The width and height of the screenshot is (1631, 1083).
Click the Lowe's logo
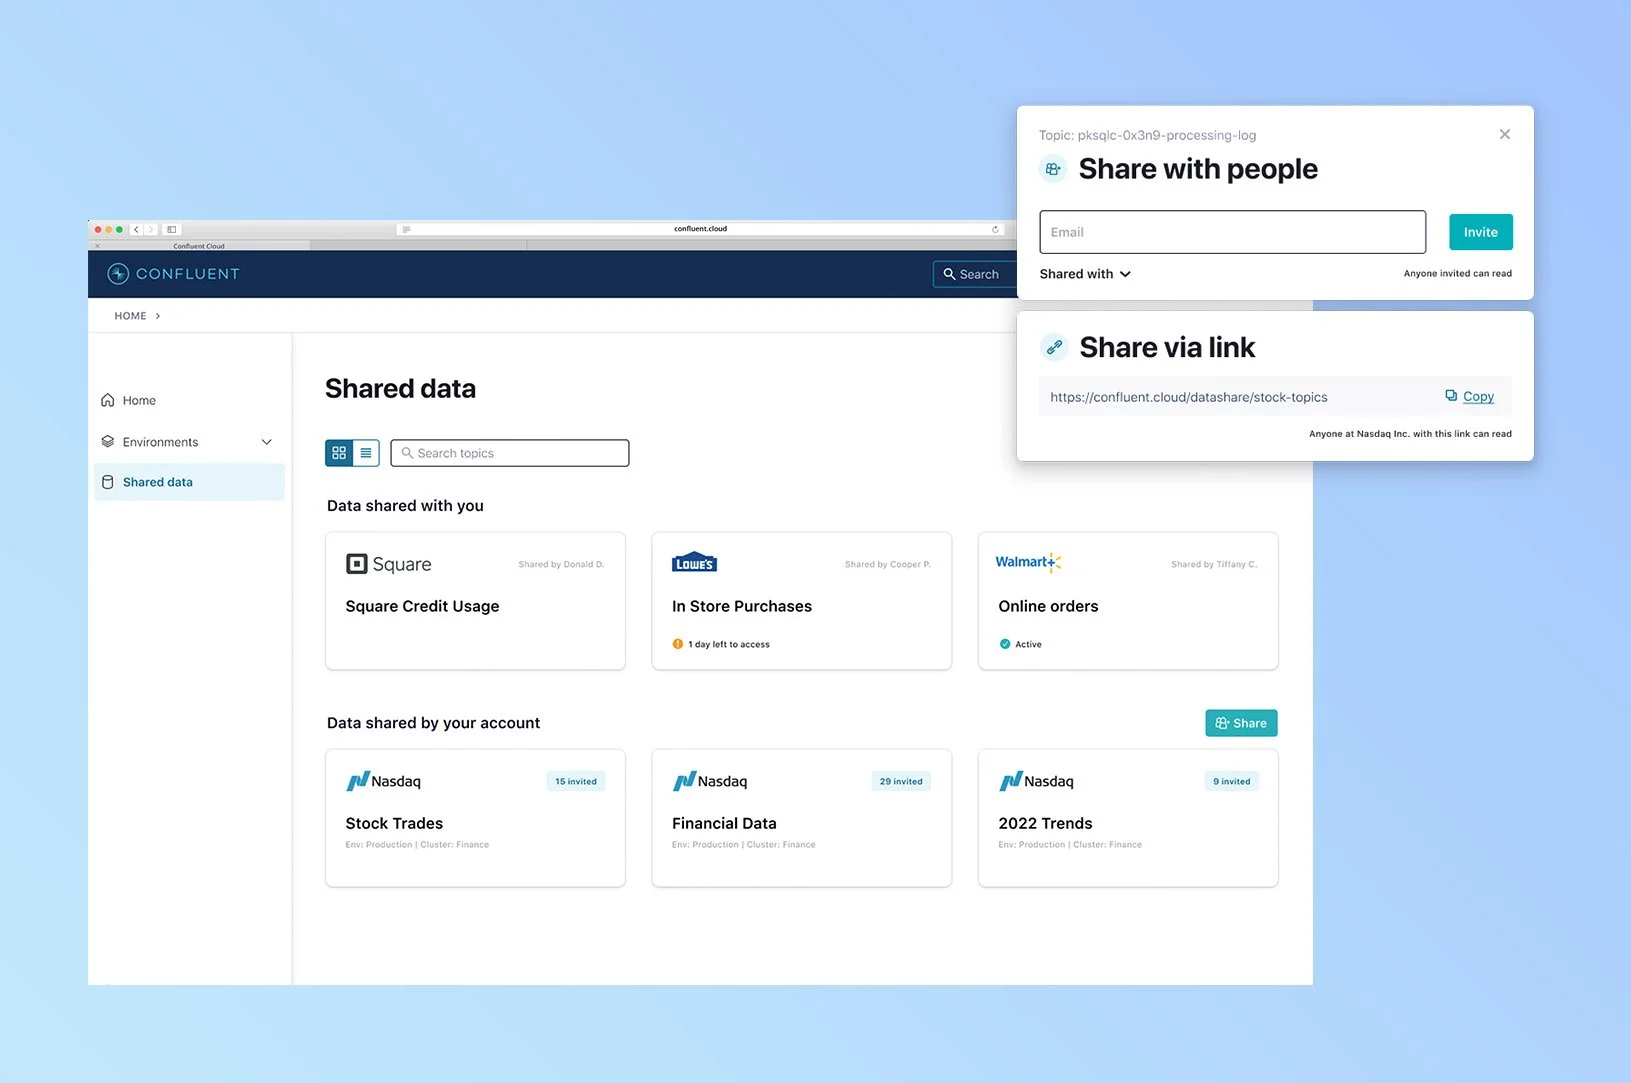pyautogui.click(x=694, y=562)
